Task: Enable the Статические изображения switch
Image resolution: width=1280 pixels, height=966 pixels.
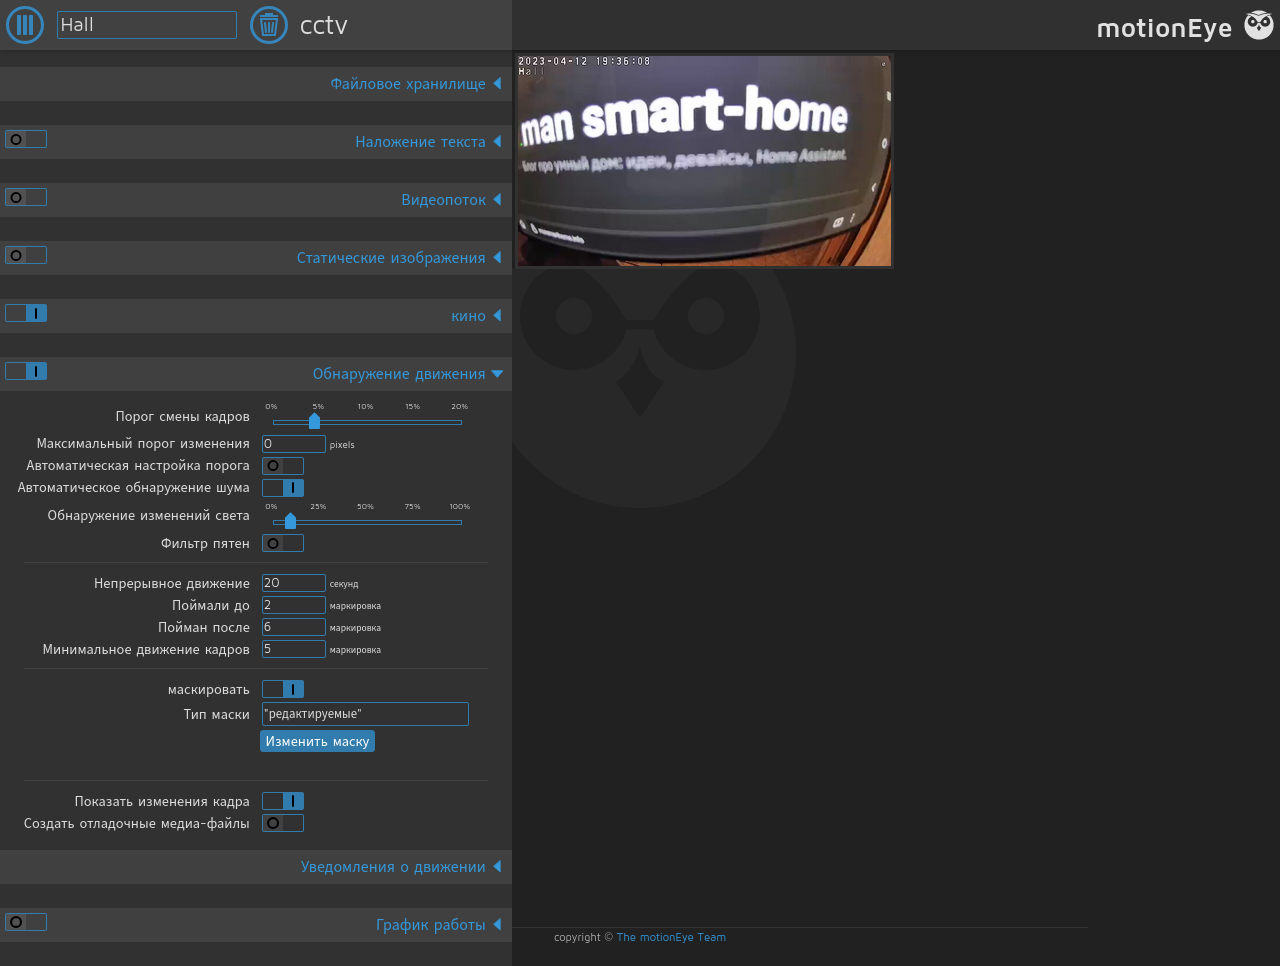Action: click(x=26, y=256)
